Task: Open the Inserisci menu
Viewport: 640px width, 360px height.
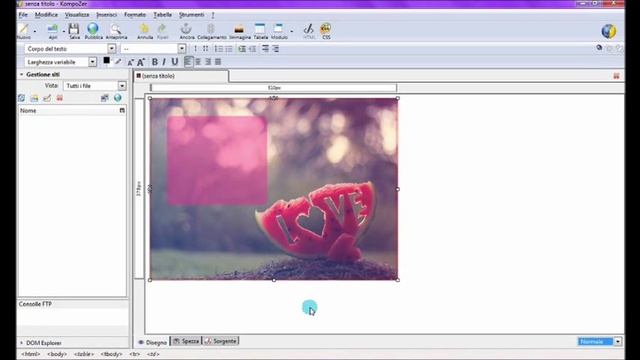Action: [x=107, y=15]
